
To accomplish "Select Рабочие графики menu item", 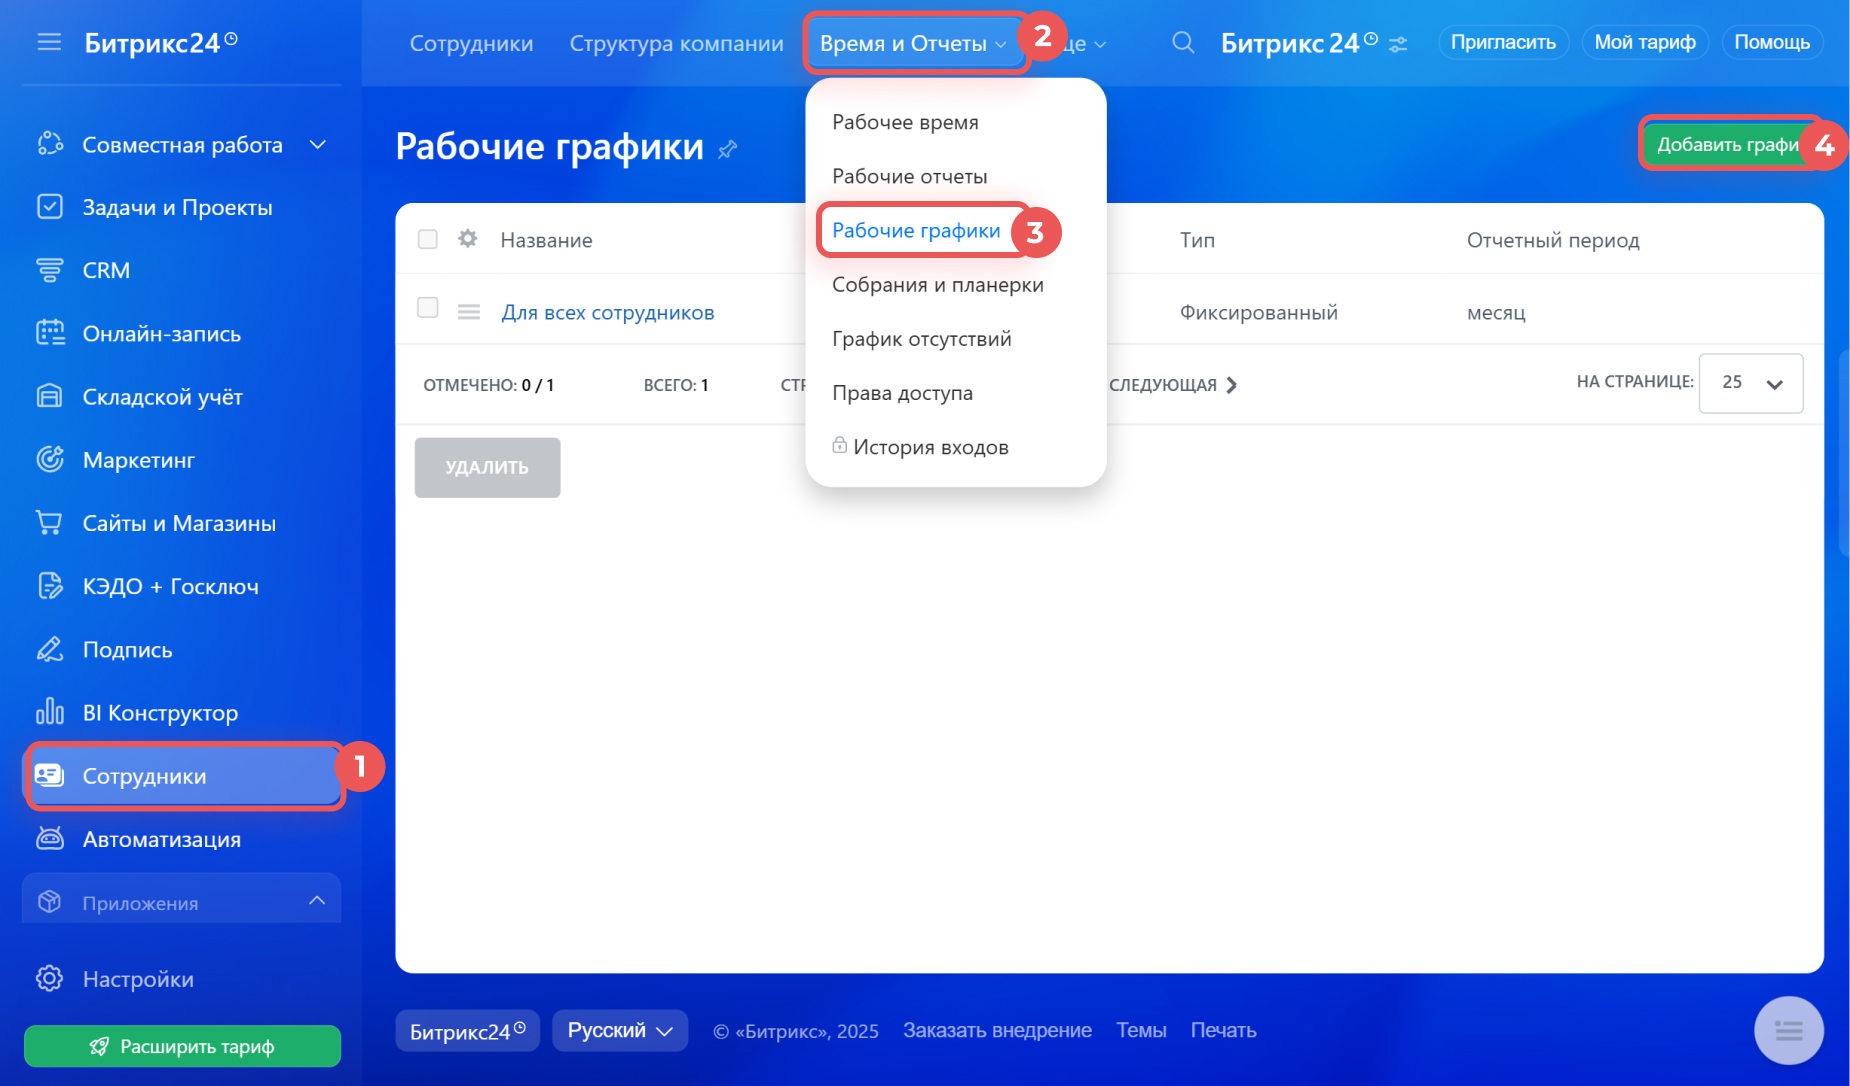I will [x=916, y=230].
